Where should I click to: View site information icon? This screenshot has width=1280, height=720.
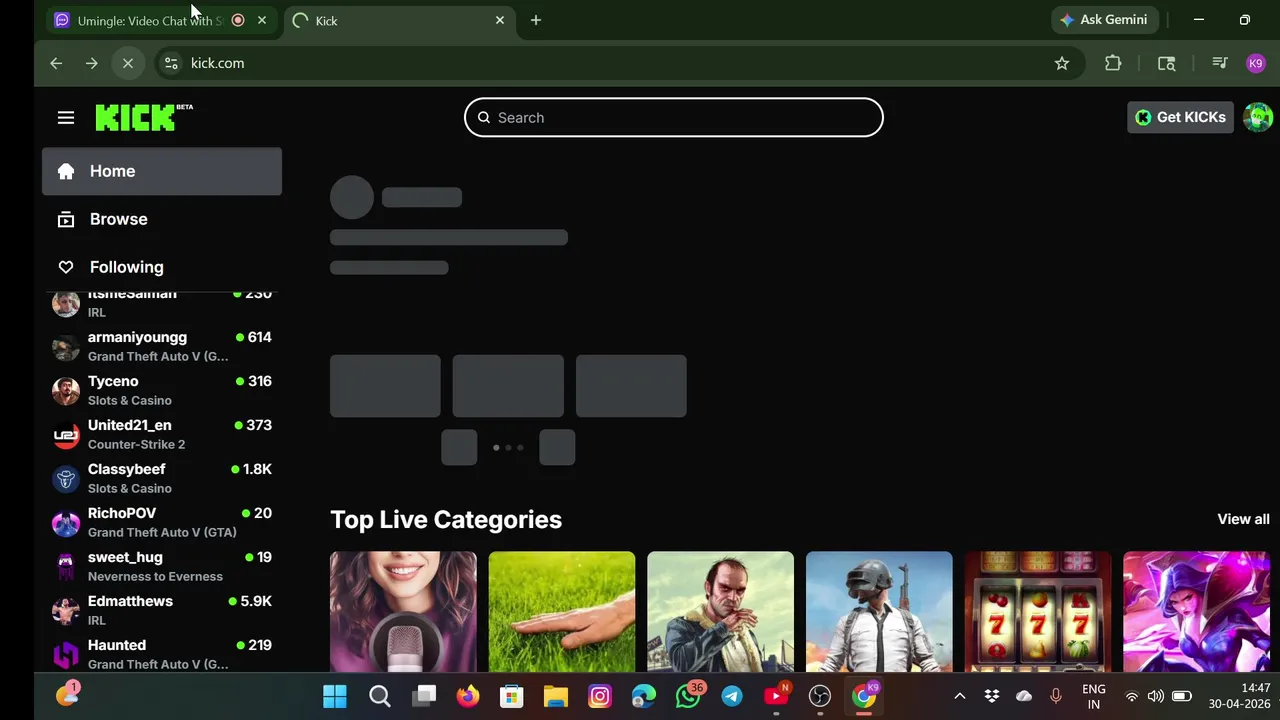[171, 63]
